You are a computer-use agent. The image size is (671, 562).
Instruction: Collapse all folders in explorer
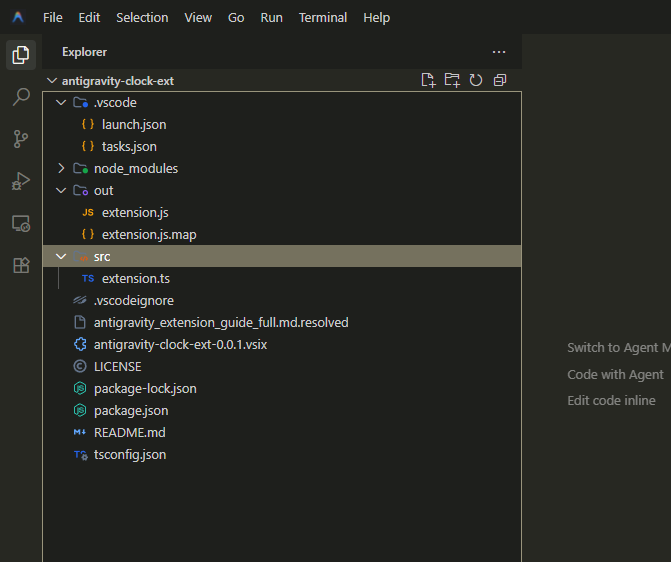point(500,80)
